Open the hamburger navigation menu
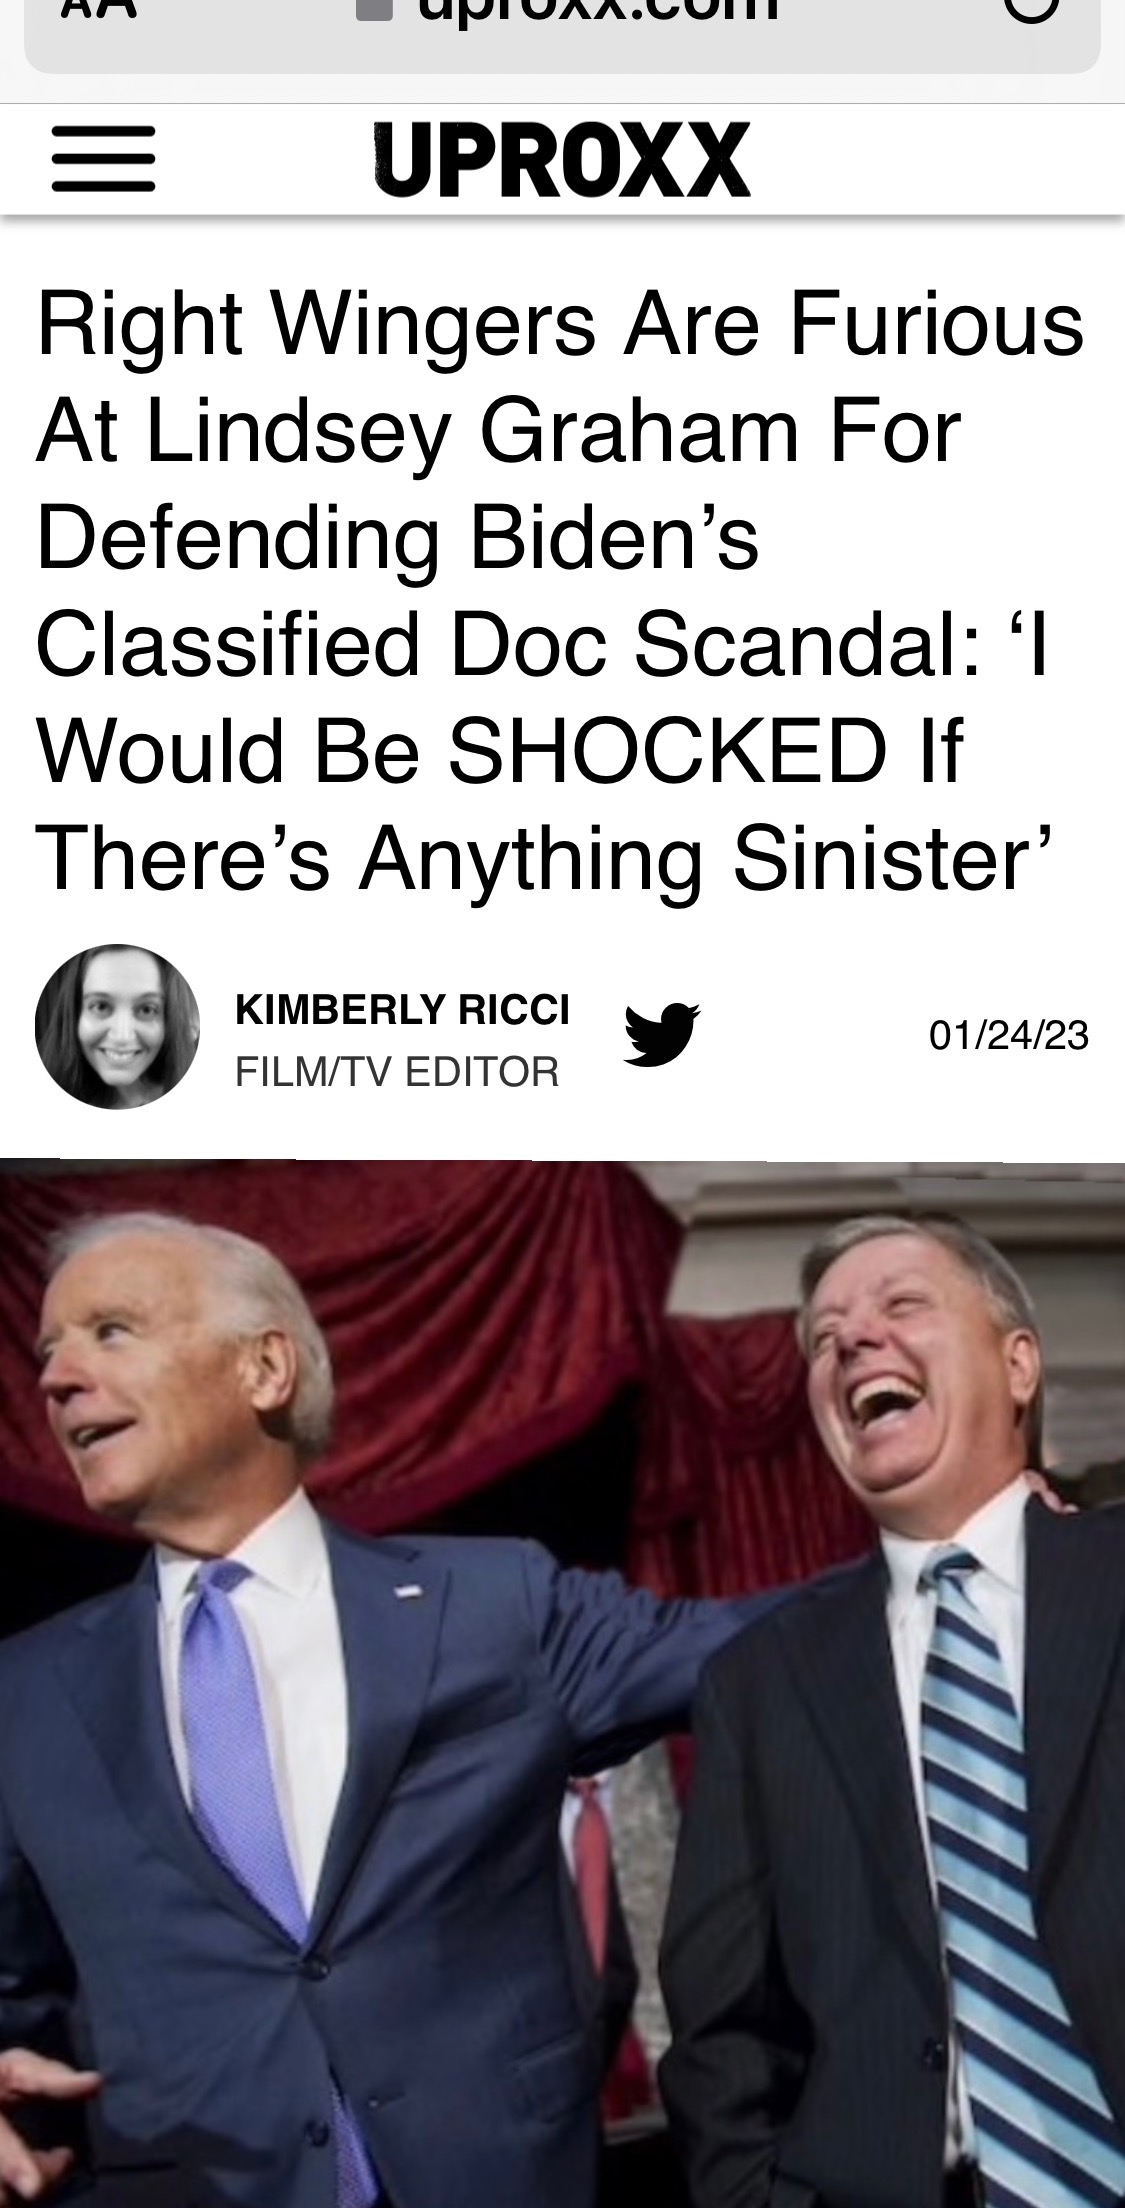Screen dimensions: 1125x2208 pyautogui.click(x=103, y=158)
